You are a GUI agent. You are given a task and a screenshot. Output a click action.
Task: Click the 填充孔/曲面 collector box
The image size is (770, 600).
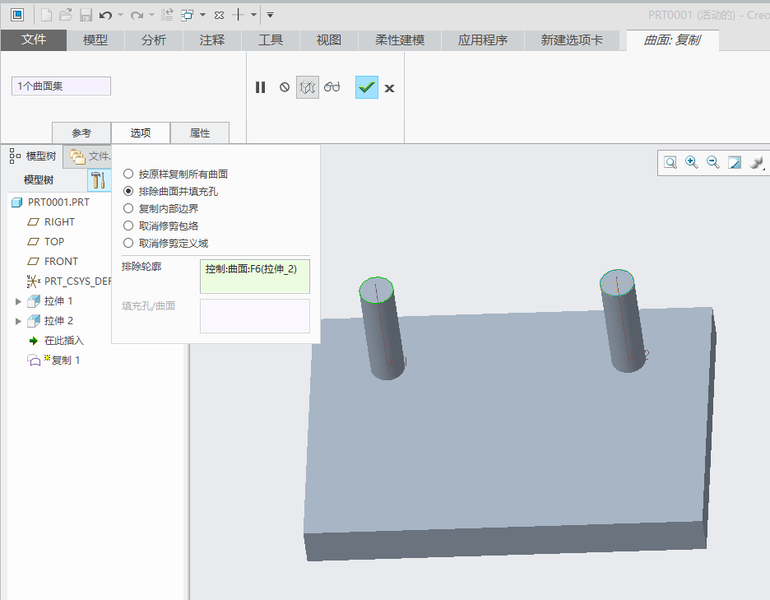[x=255, y=316]
